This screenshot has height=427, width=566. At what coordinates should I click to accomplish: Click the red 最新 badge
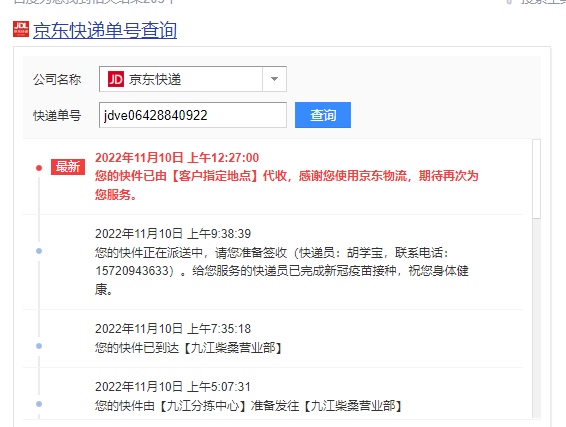[x=68, y=167]
